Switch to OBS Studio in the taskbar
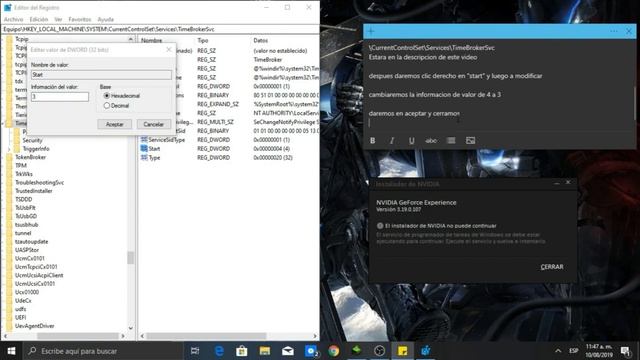640x360 pixels. click(380, 351)
